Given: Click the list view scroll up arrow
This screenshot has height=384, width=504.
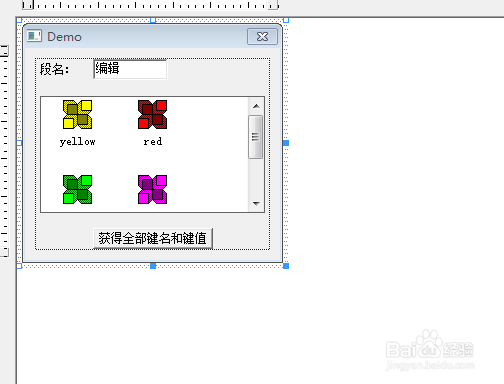Looking at the screenshot, I should [x=256, y=106].
